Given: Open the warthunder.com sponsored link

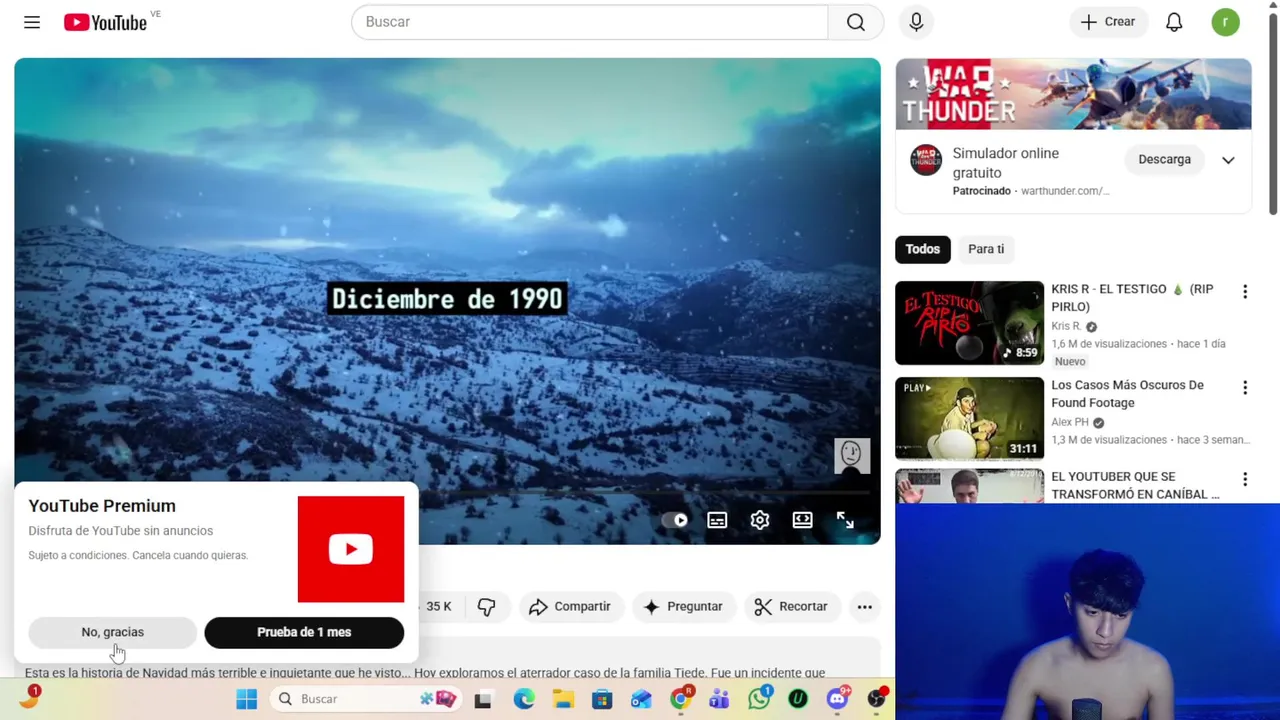Looking at the screenshot, I should click(x=1065, y=191).
